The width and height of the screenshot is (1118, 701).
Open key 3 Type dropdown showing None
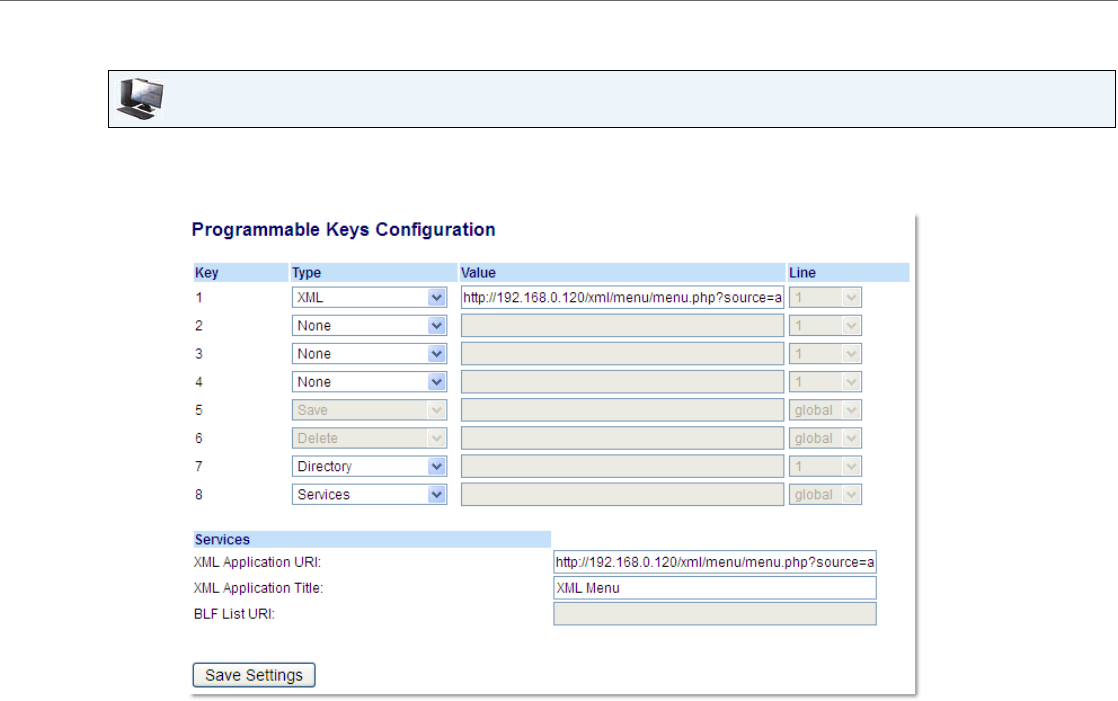pyautogui.click(x=369, y=354)
